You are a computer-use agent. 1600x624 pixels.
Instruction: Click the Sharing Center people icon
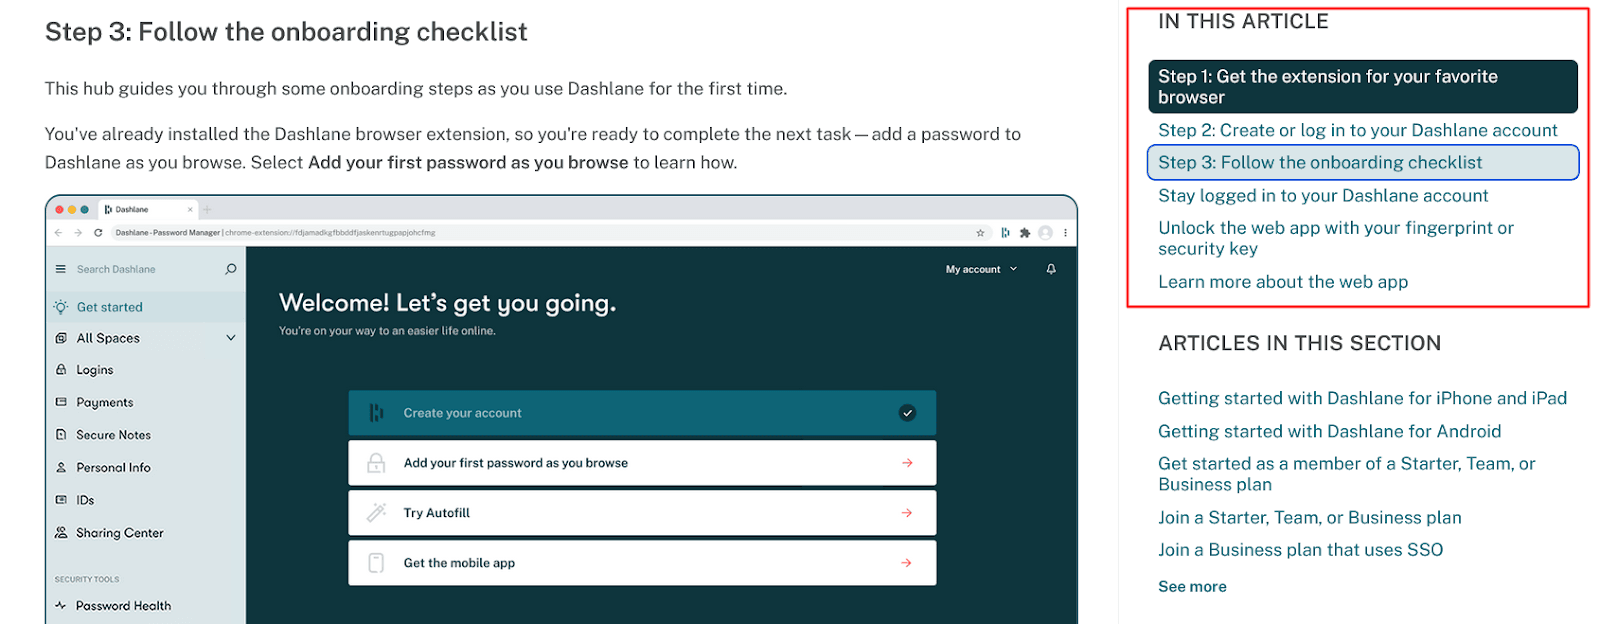tap(61, 533)
